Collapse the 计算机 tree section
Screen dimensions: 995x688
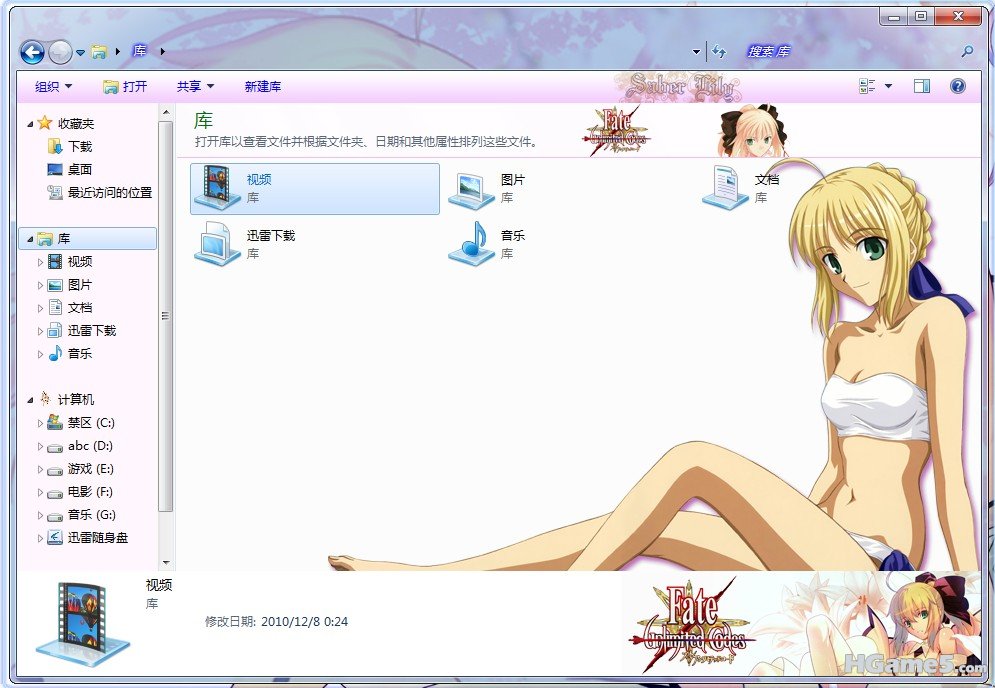point(29,400)
